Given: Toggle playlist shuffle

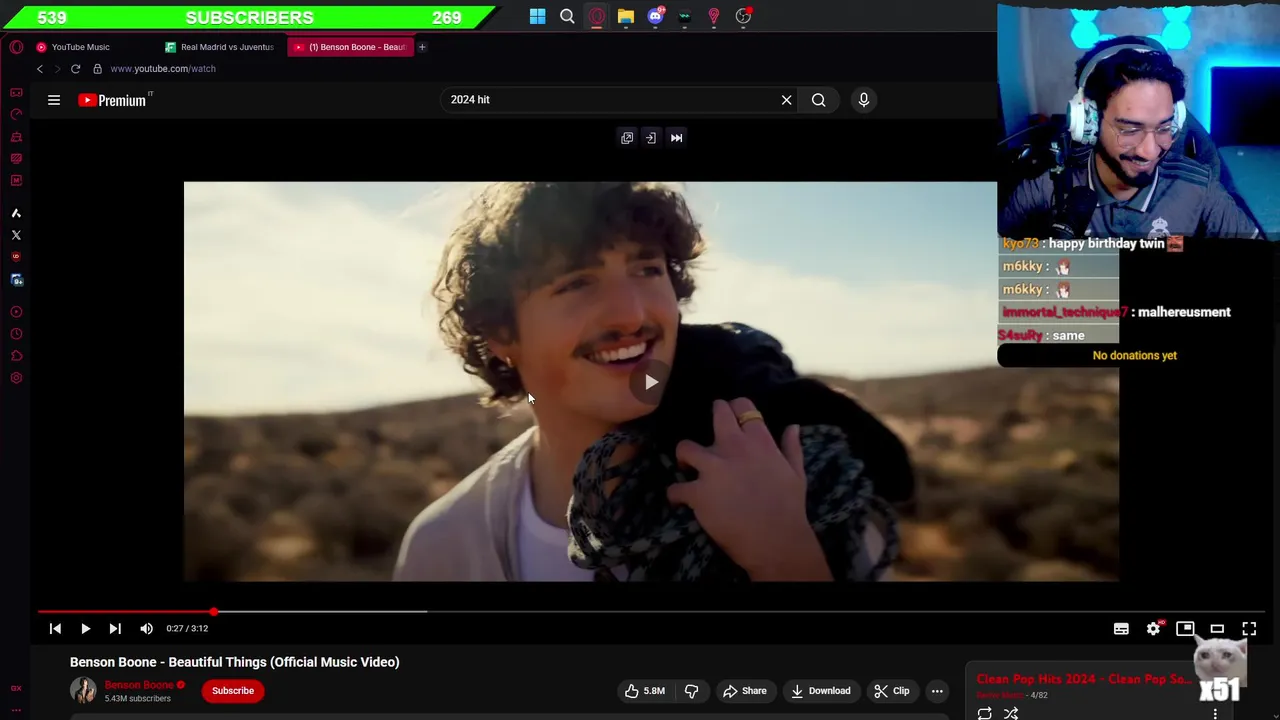Looking at the screenshot, I should (1011, 713).
